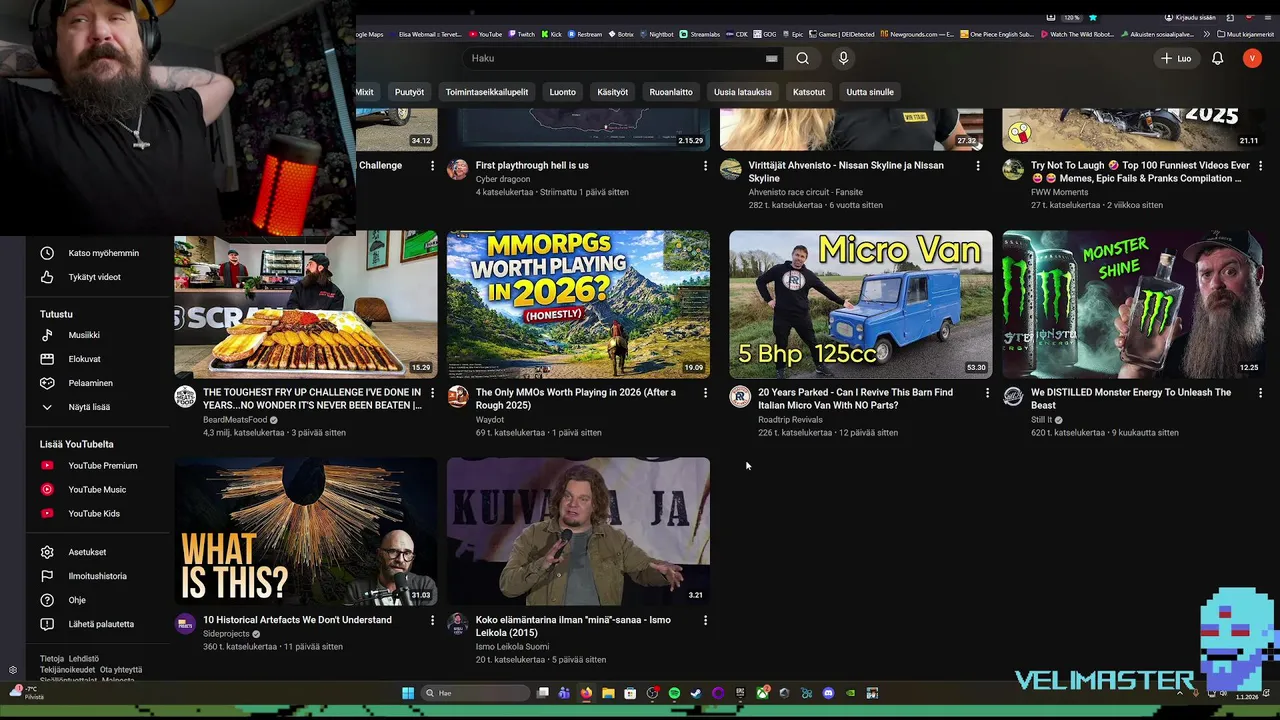The image size is (1280, 720).
Task: Open Still It channel avatar
Action: (x=1013, y=397)
